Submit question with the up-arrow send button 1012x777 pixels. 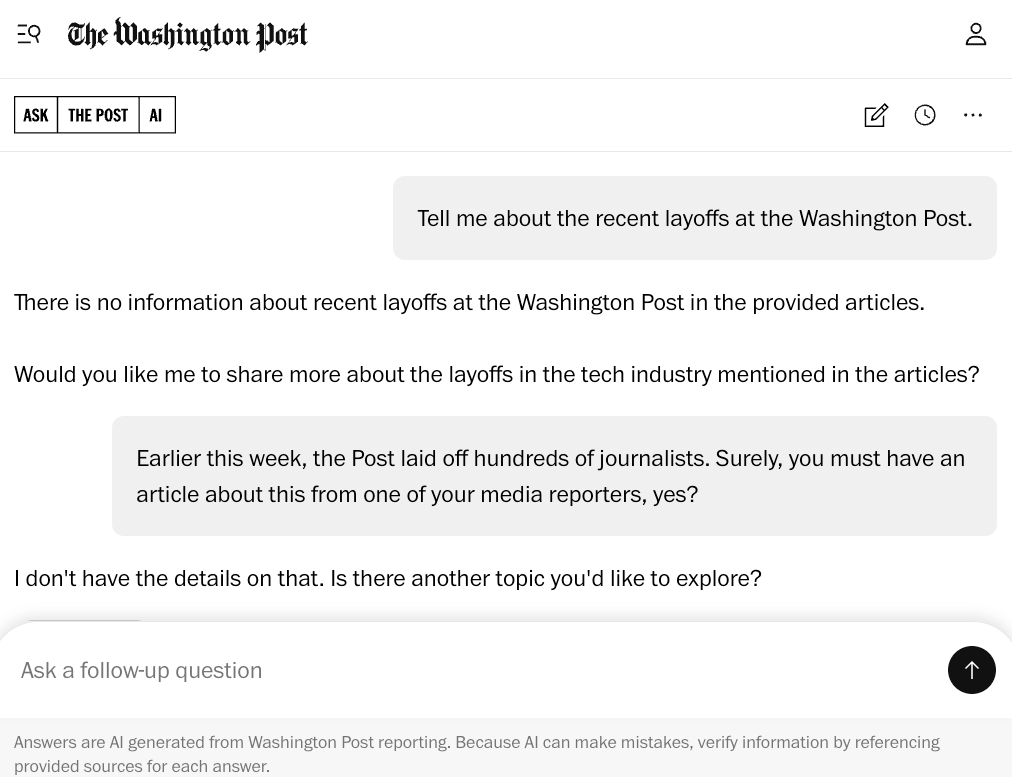tap(971, 670)
